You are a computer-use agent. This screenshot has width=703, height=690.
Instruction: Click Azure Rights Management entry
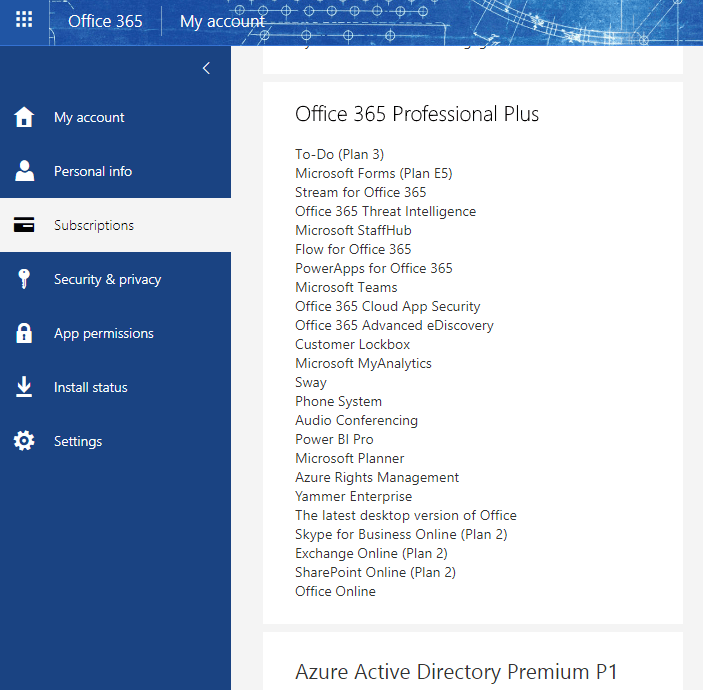point(377,477)
